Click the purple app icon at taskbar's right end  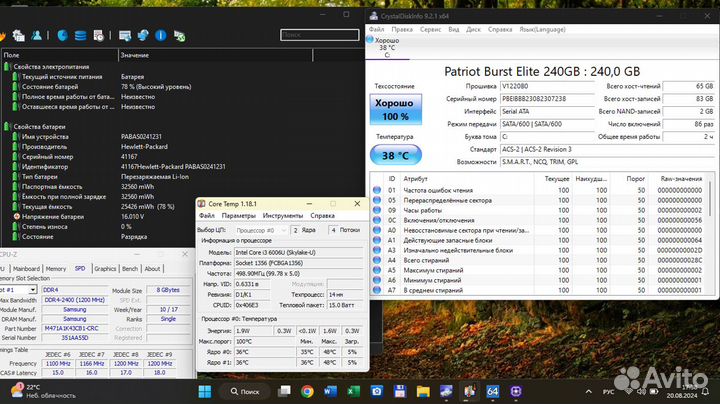click(x=516, y=391)
